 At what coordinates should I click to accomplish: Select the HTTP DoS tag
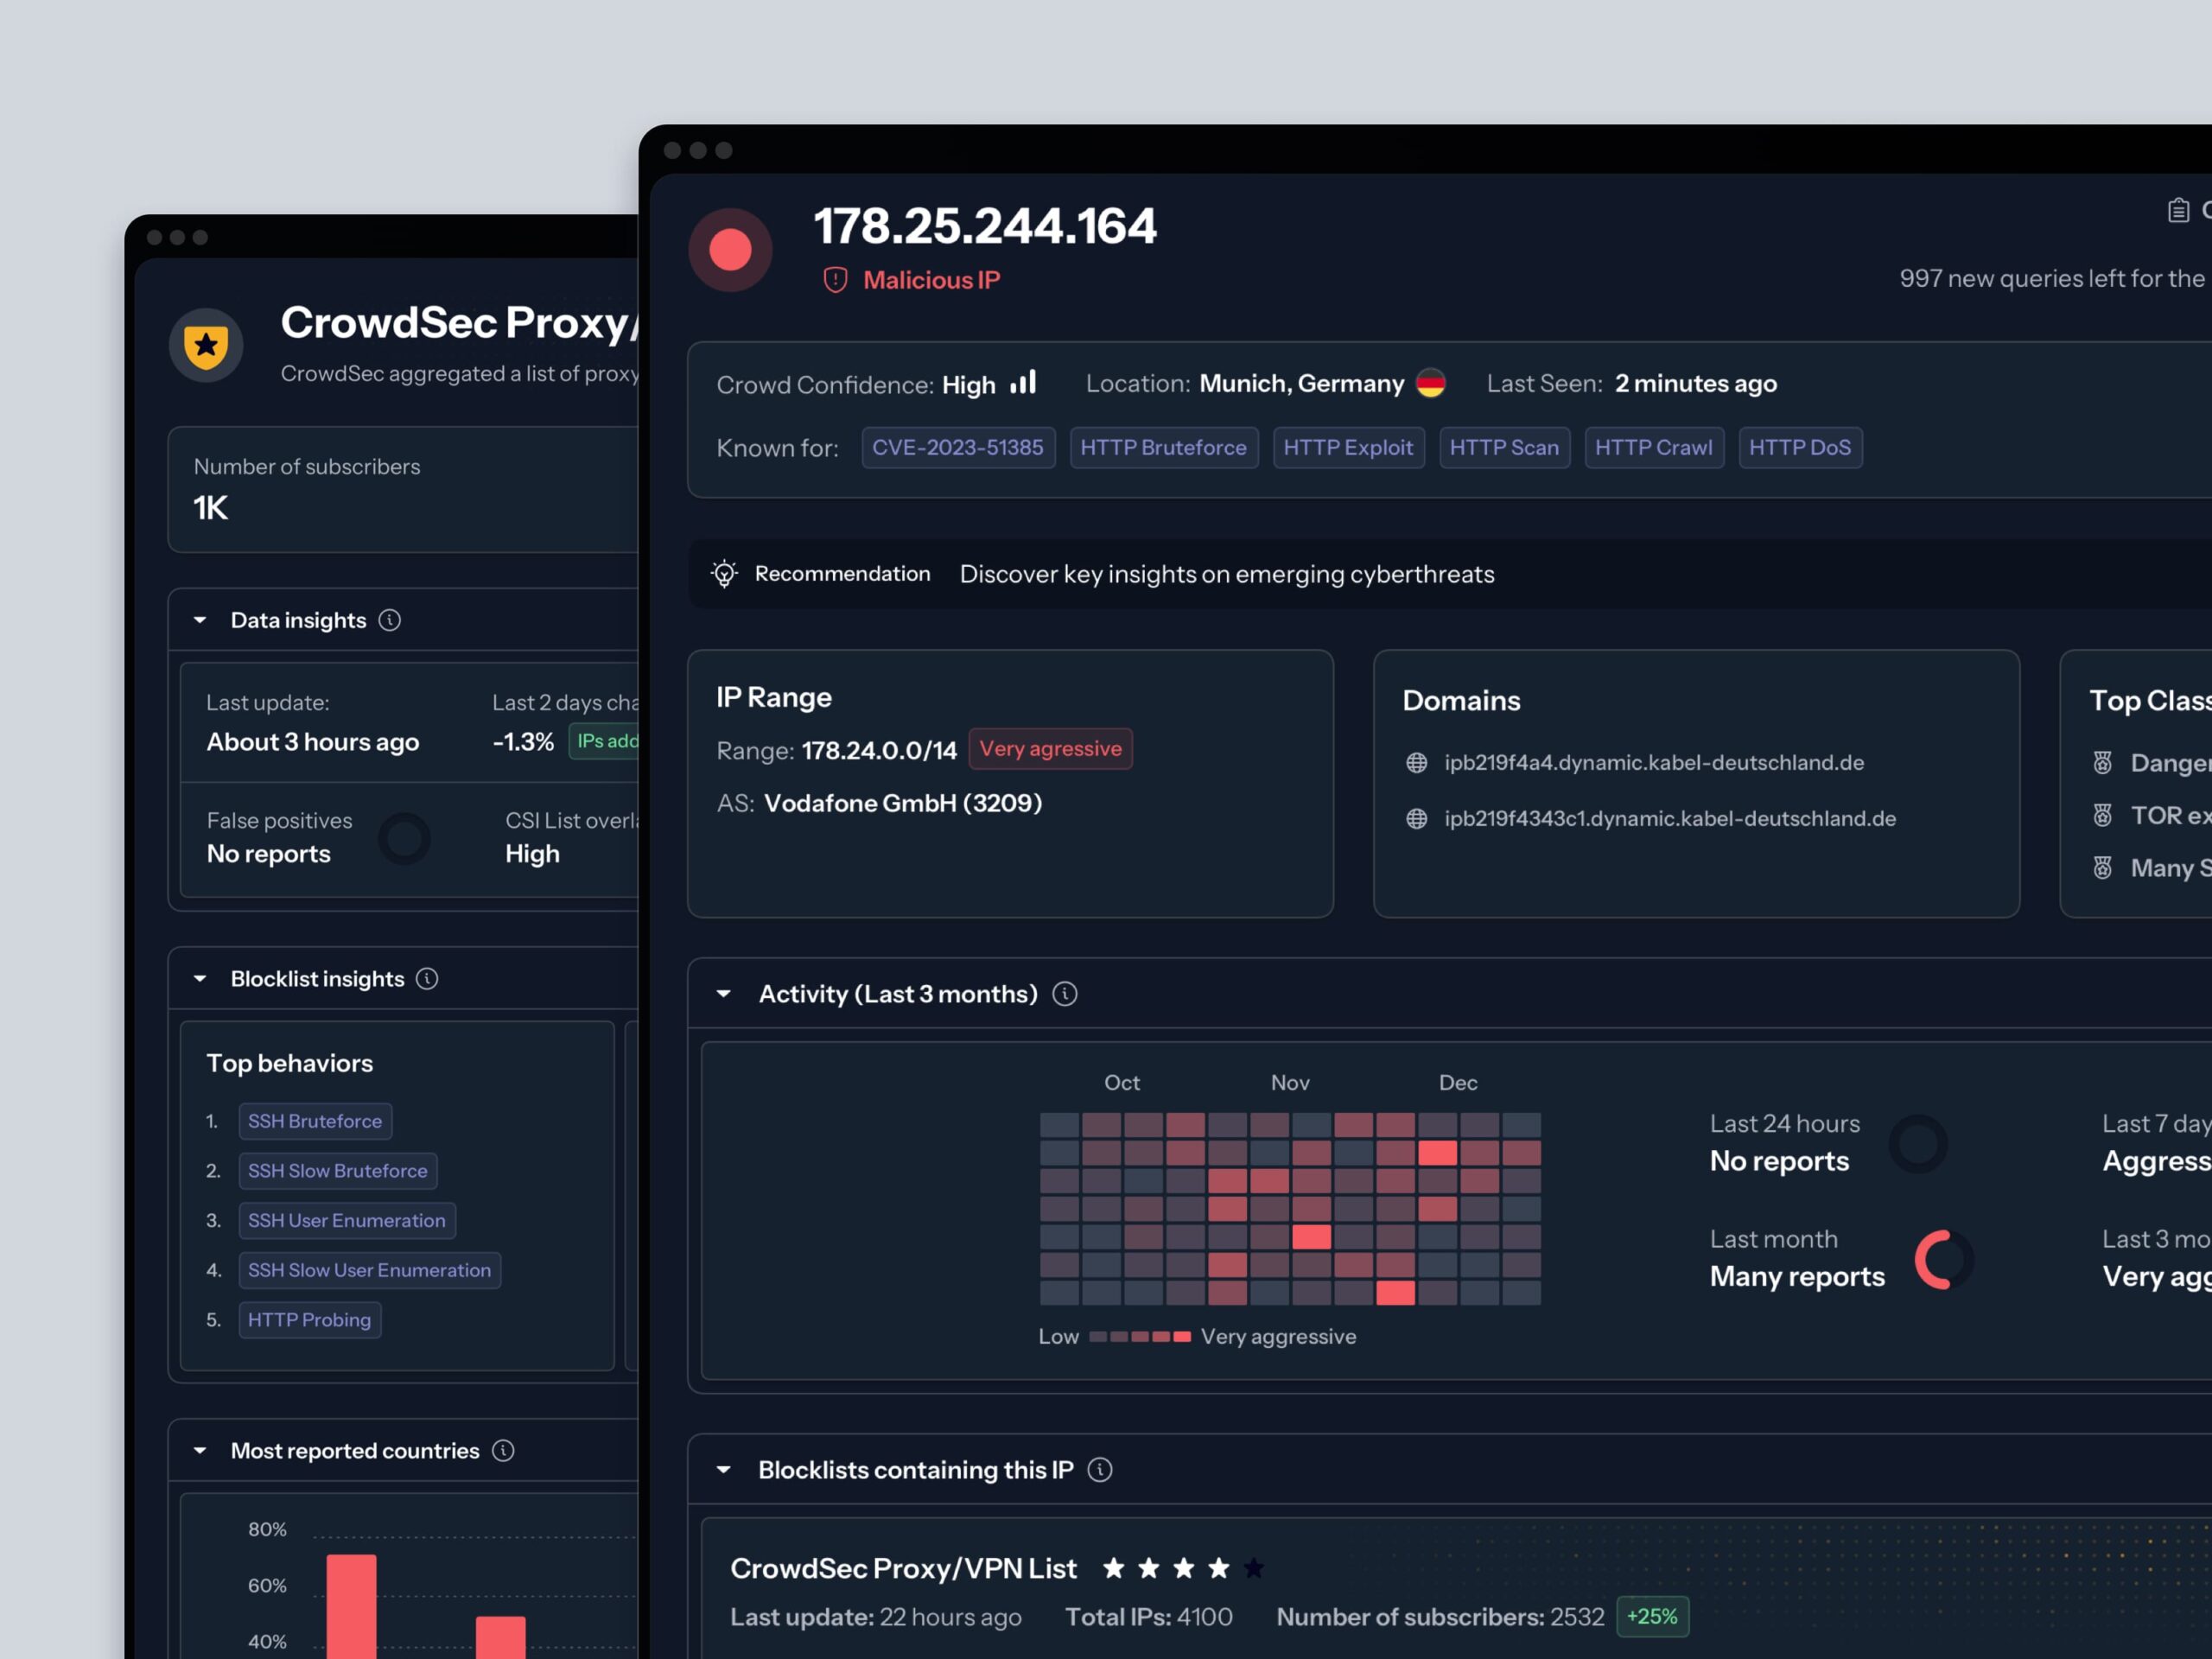pos(1800,448)
